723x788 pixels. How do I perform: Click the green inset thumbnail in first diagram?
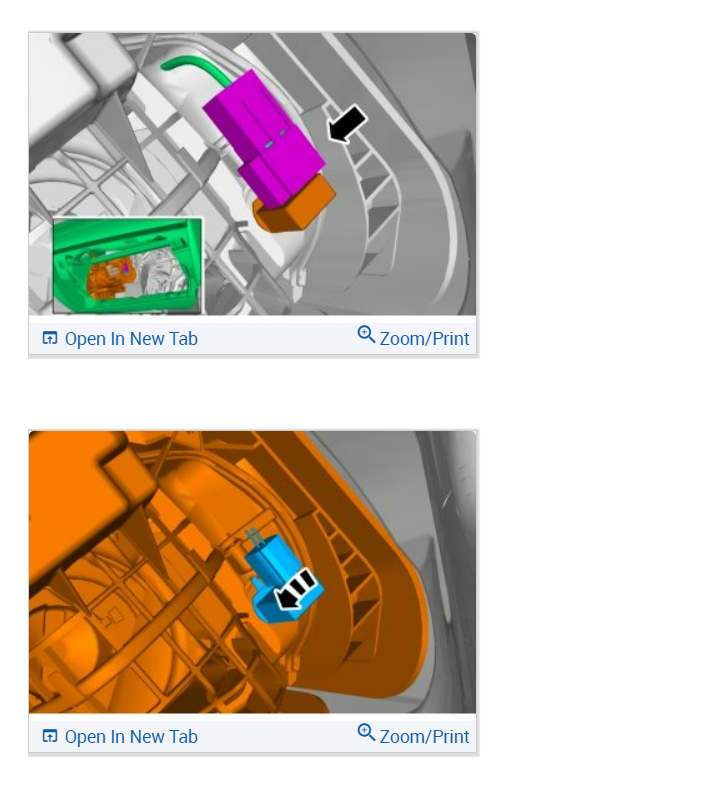coord(128,265)
